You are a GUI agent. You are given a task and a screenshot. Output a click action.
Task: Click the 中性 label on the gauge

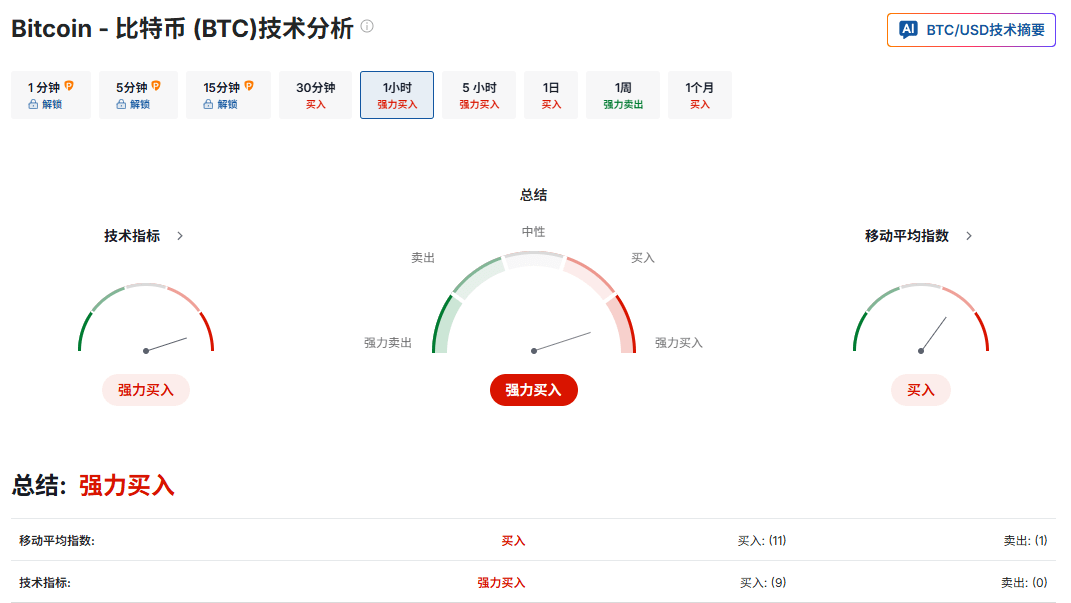click(x=533, y=232)
